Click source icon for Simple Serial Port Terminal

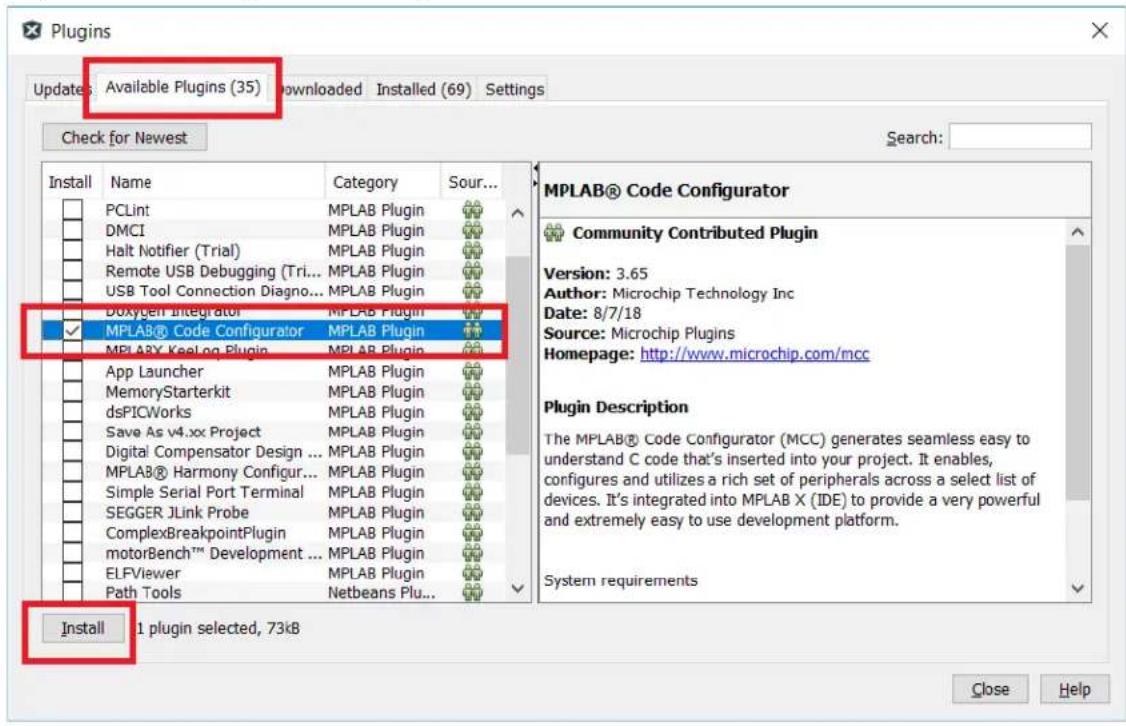473,492
